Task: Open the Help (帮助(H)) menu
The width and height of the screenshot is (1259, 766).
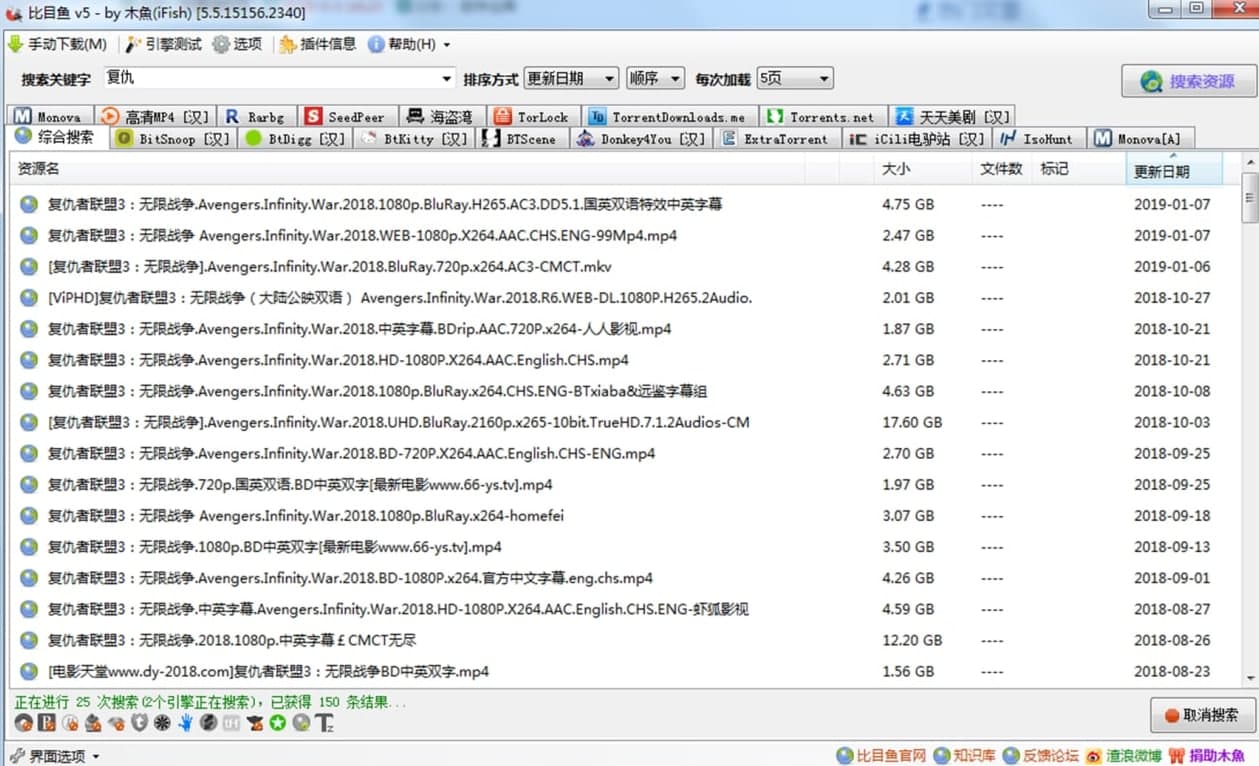Action: pos(409,44)
